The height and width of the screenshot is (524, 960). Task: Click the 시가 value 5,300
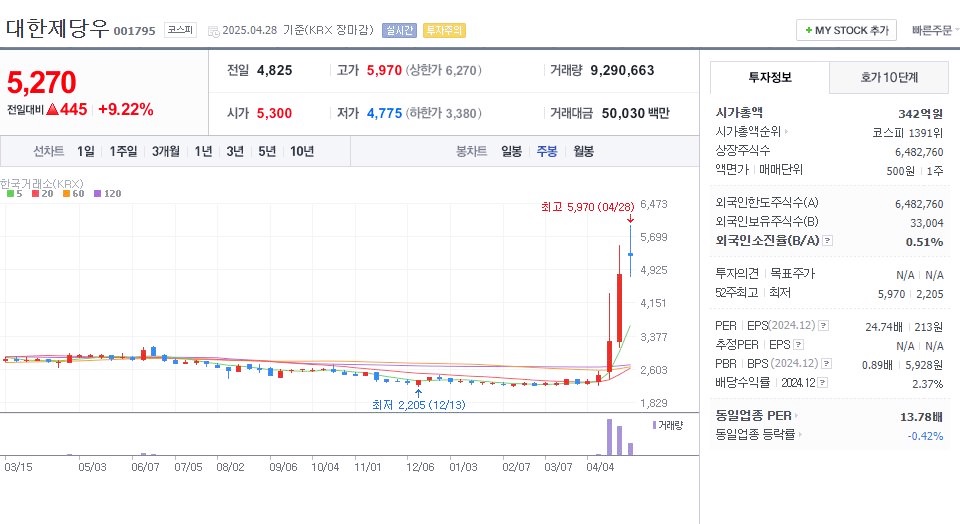(x=274, y=113)
